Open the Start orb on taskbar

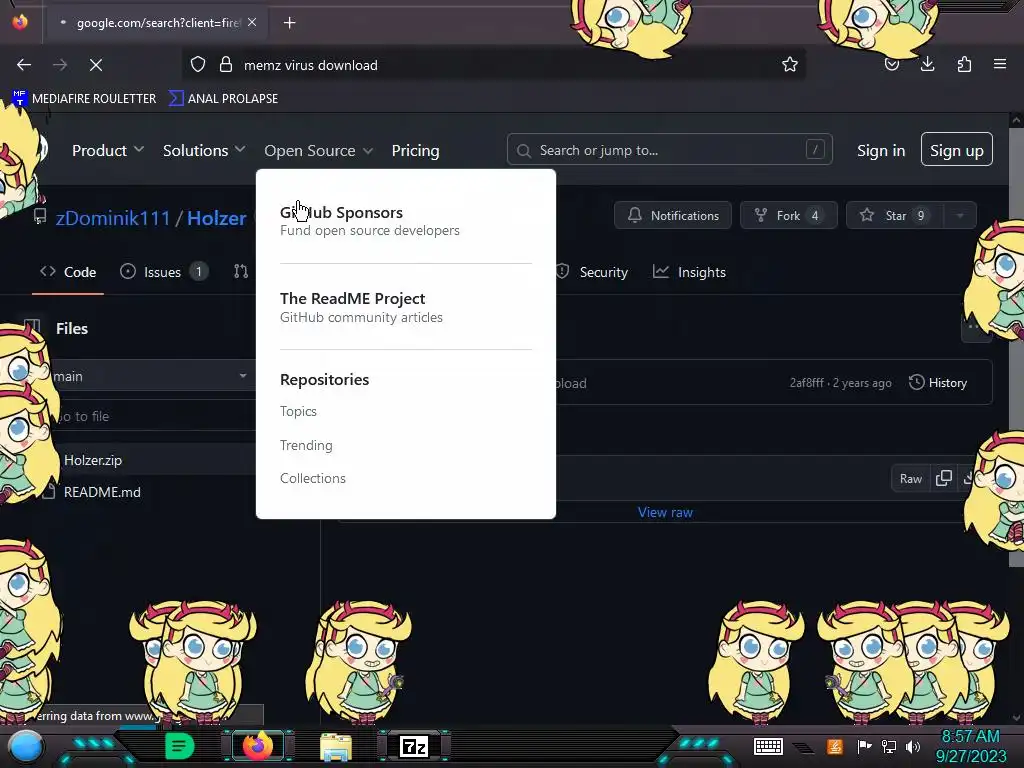tap(26, 746)
